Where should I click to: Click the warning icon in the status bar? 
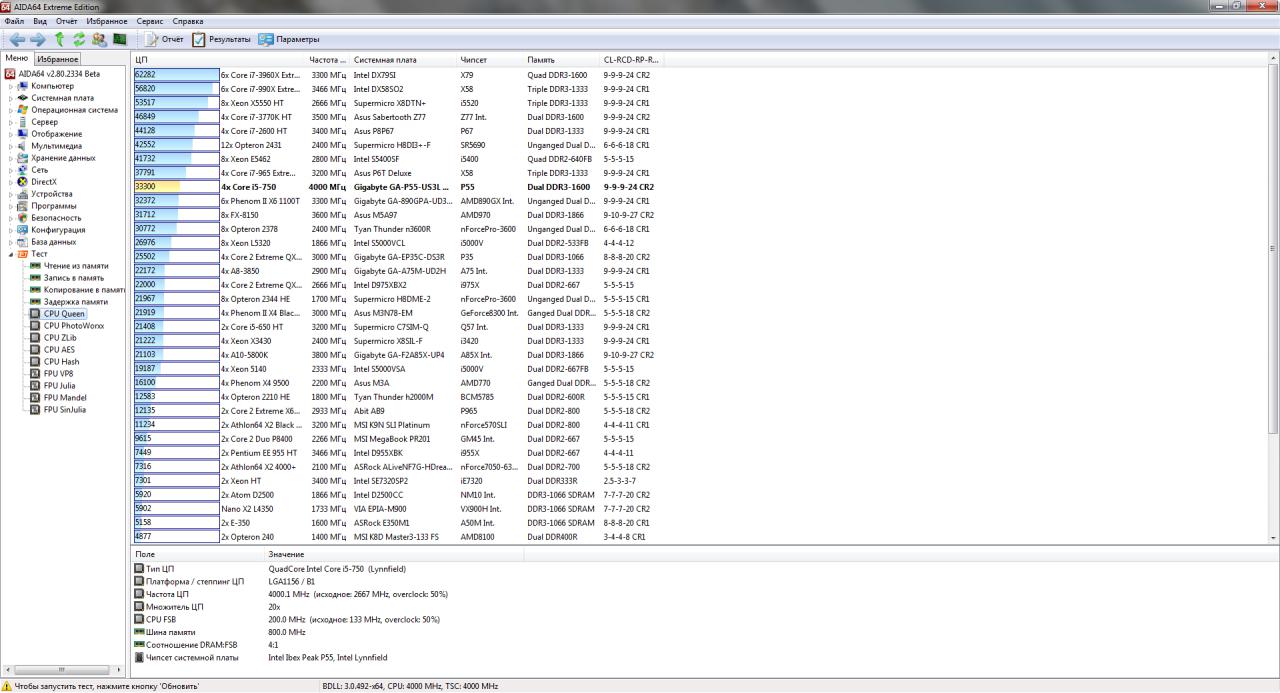click(x=7, y=686)
